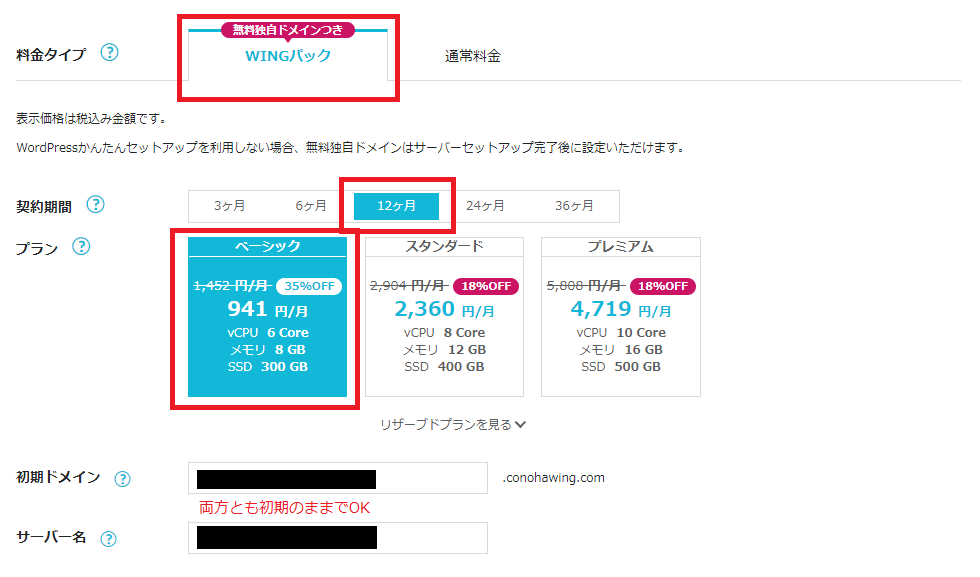
Task: Select the スタンダード plan card
Action: 444,317
